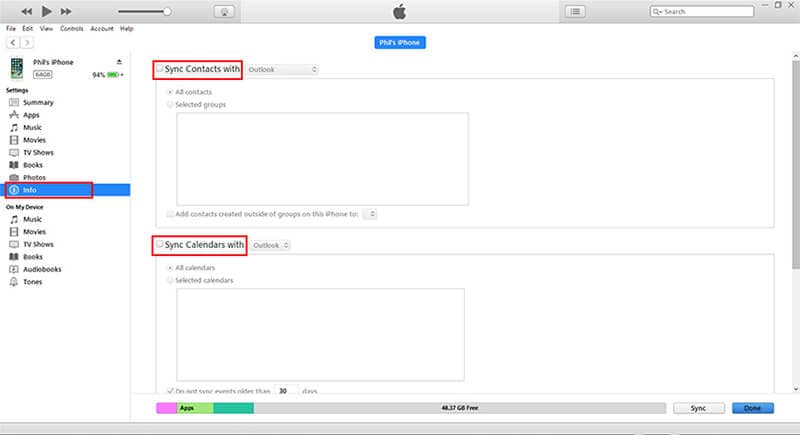Go back with the left arrow
The width and height of the screenshot is (800, 435).
point(13,43)
